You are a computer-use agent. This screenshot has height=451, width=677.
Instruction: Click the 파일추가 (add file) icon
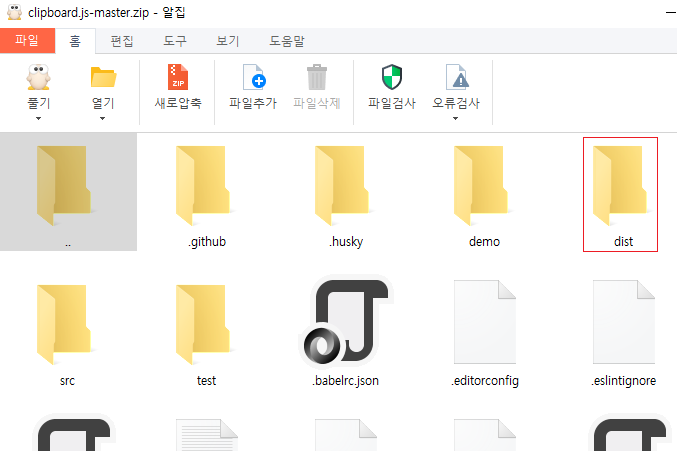(254, 77)
